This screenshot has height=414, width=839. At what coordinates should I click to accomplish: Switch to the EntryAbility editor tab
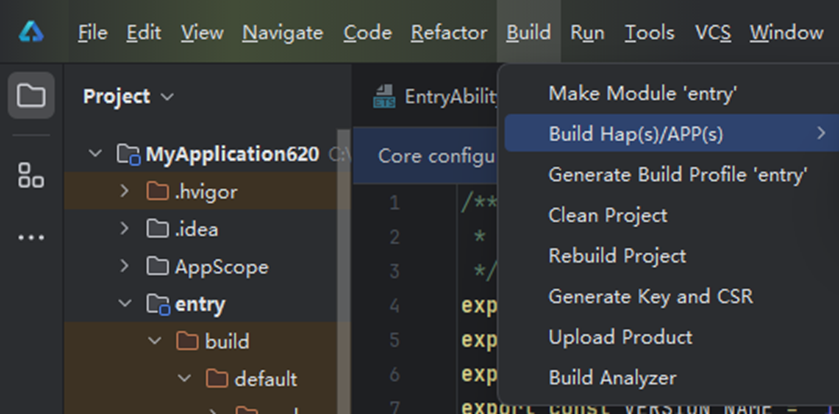click(x=449, y=96)
